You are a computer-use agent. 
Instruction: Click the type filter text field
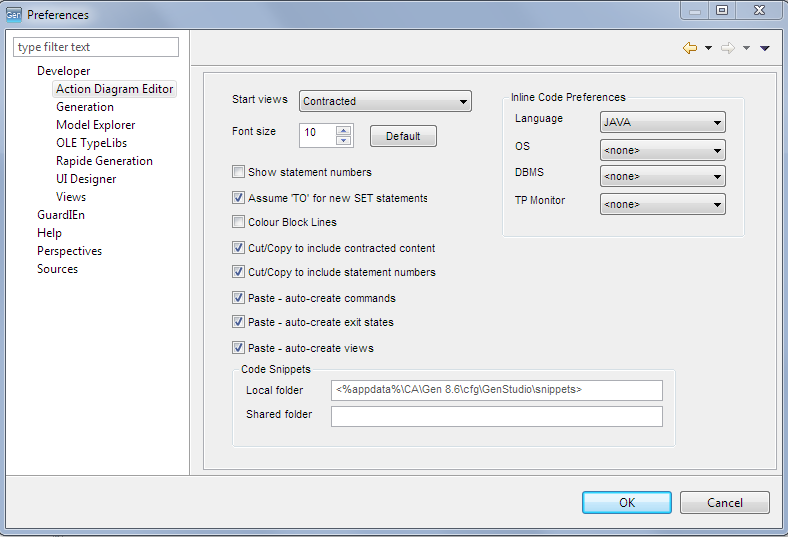(x=96, y=47)
